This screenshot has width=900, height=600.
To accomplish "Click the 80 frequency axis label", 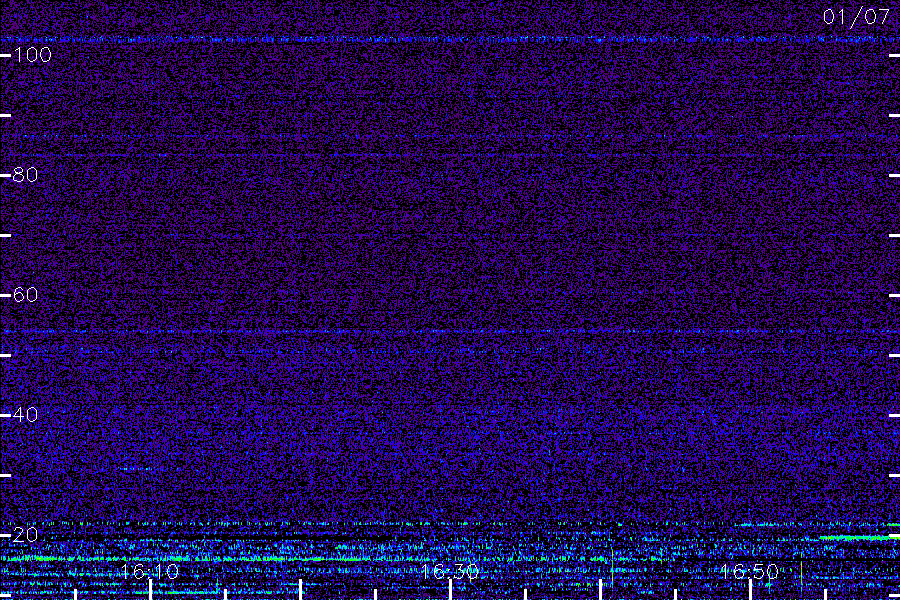I will pos(25,175).
